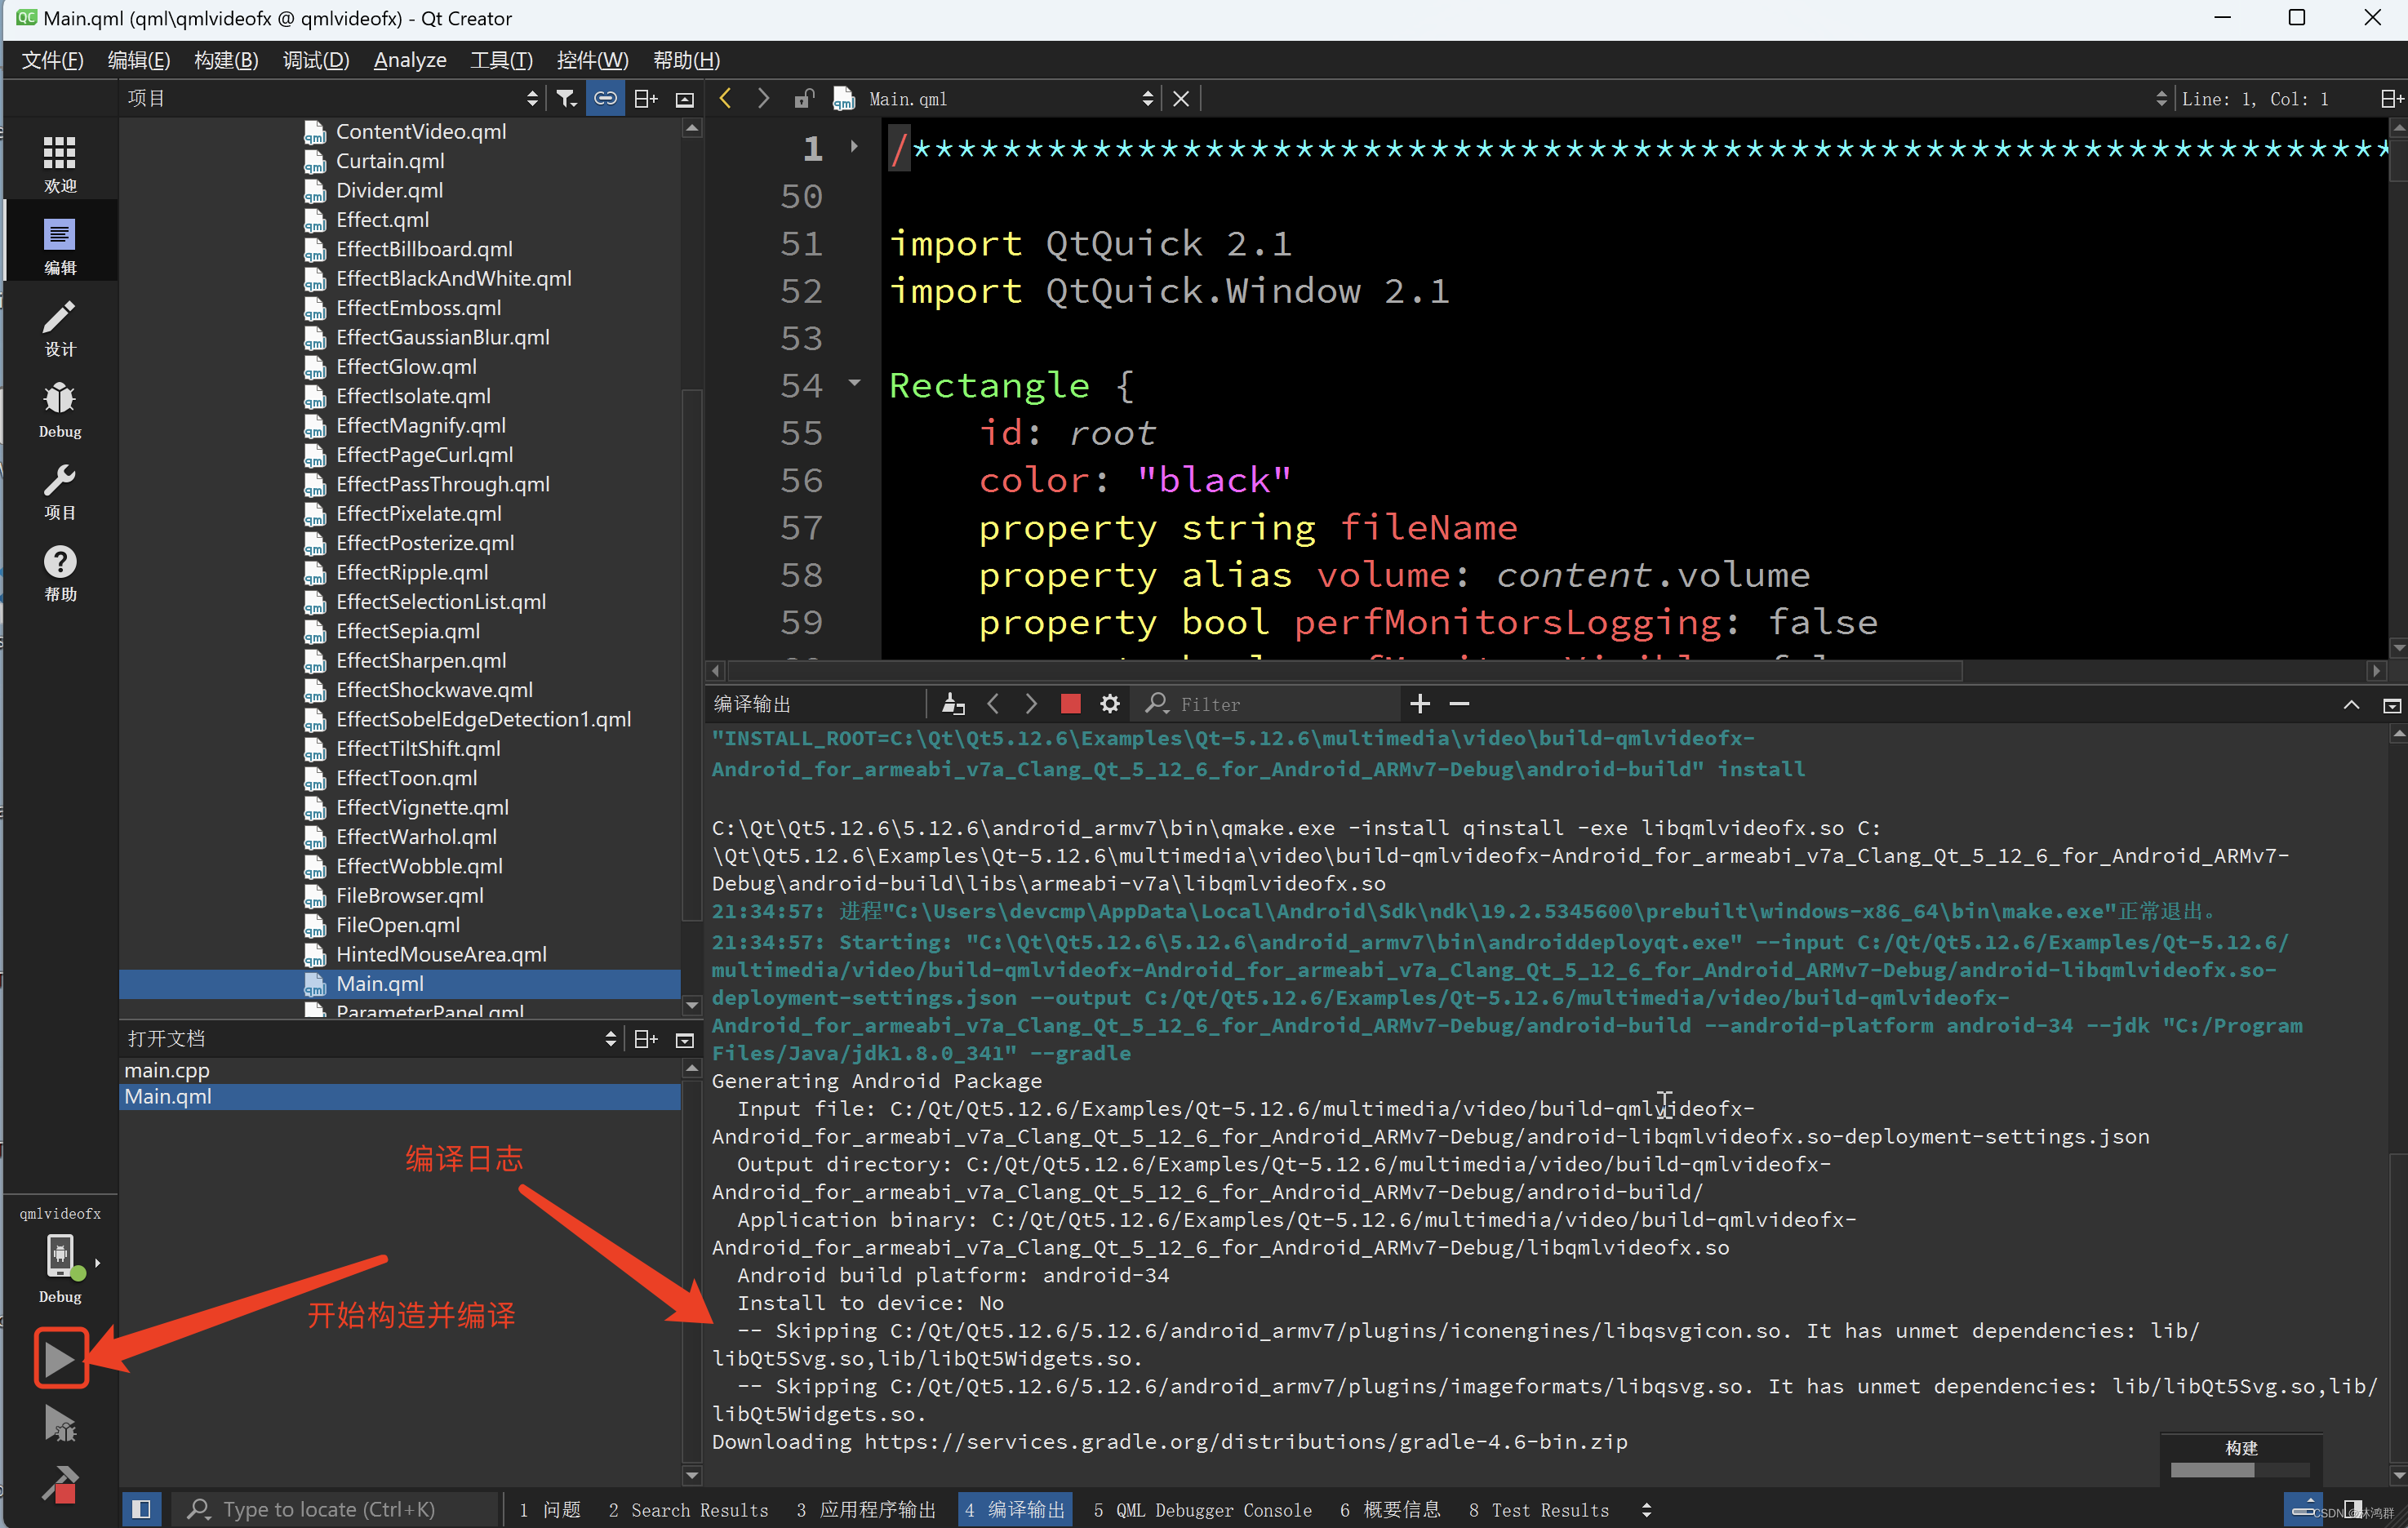The width and height of the screenshot is (2408, 1528).
Task: Open the Design (设计) mode
Action: [59, 328]
